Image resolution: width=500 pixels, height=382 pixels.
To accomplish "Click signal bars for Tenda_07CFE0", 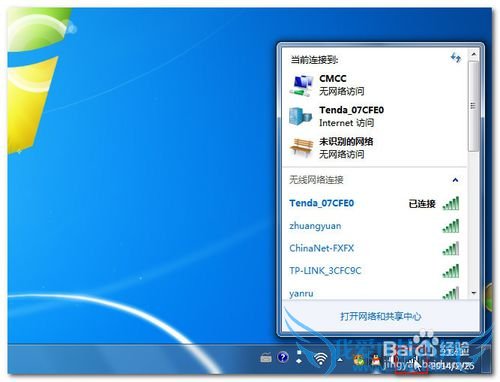I will (451, 203).
